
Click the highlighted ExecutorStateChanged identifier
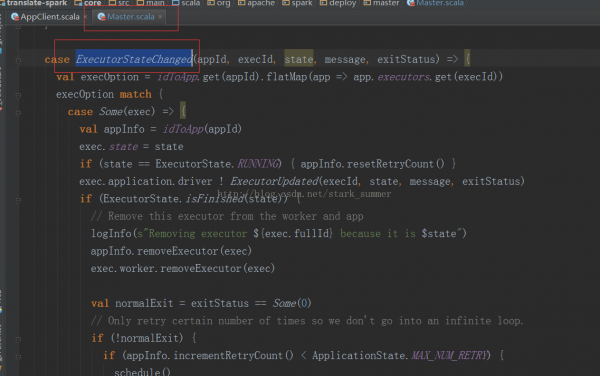pos(134,59)
